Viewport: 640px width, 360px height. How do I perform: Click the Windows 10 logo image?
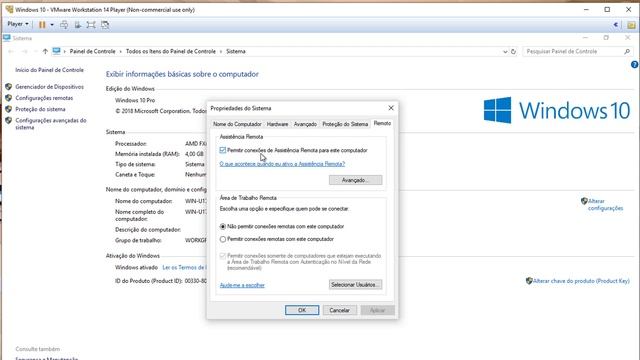(x=557, y=110)
